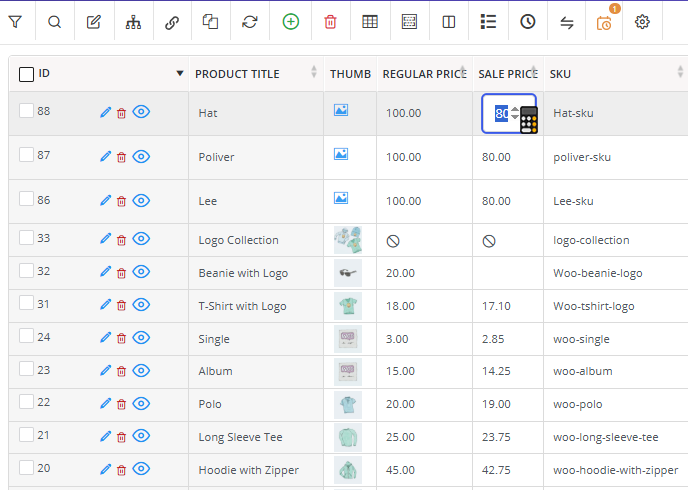Open the Hoodie with Zipper thumbnail
688x490 pixels.
click(x=348, y=470)
